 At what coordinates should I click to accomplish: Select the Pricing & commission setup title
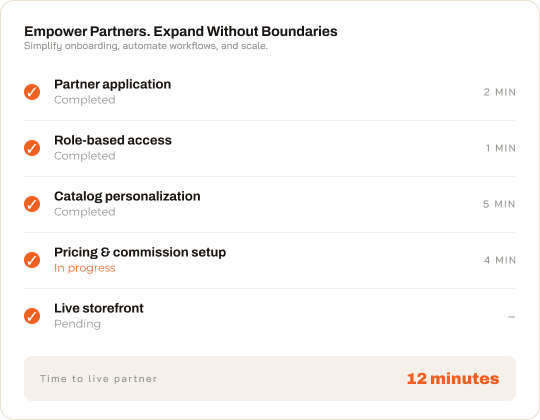(140, 253)
